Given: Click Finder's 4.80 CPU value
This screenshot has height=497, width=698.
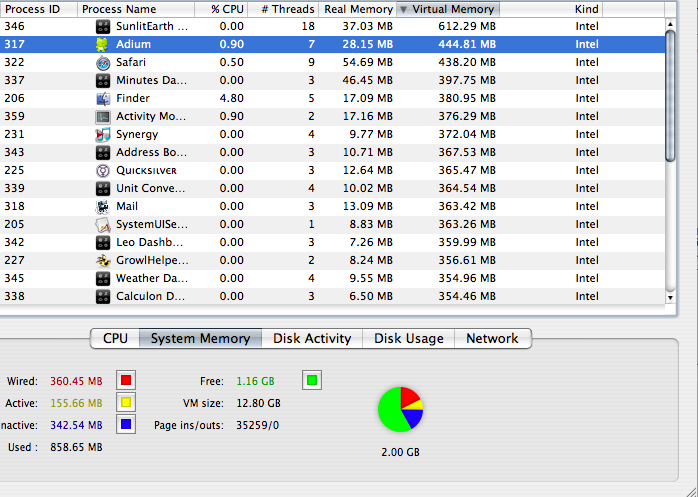Looking at the screenshot, I should coord(231,98).
